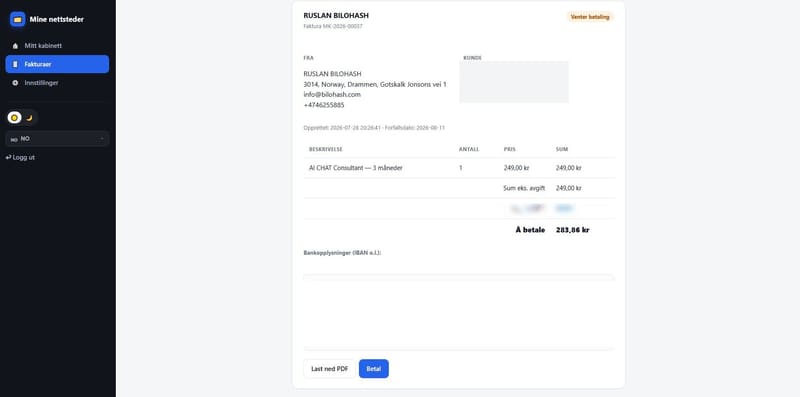800x397 pixels.
Task: Click the empty bank details field
Action: pyautogui.click(x=459, y=312)
